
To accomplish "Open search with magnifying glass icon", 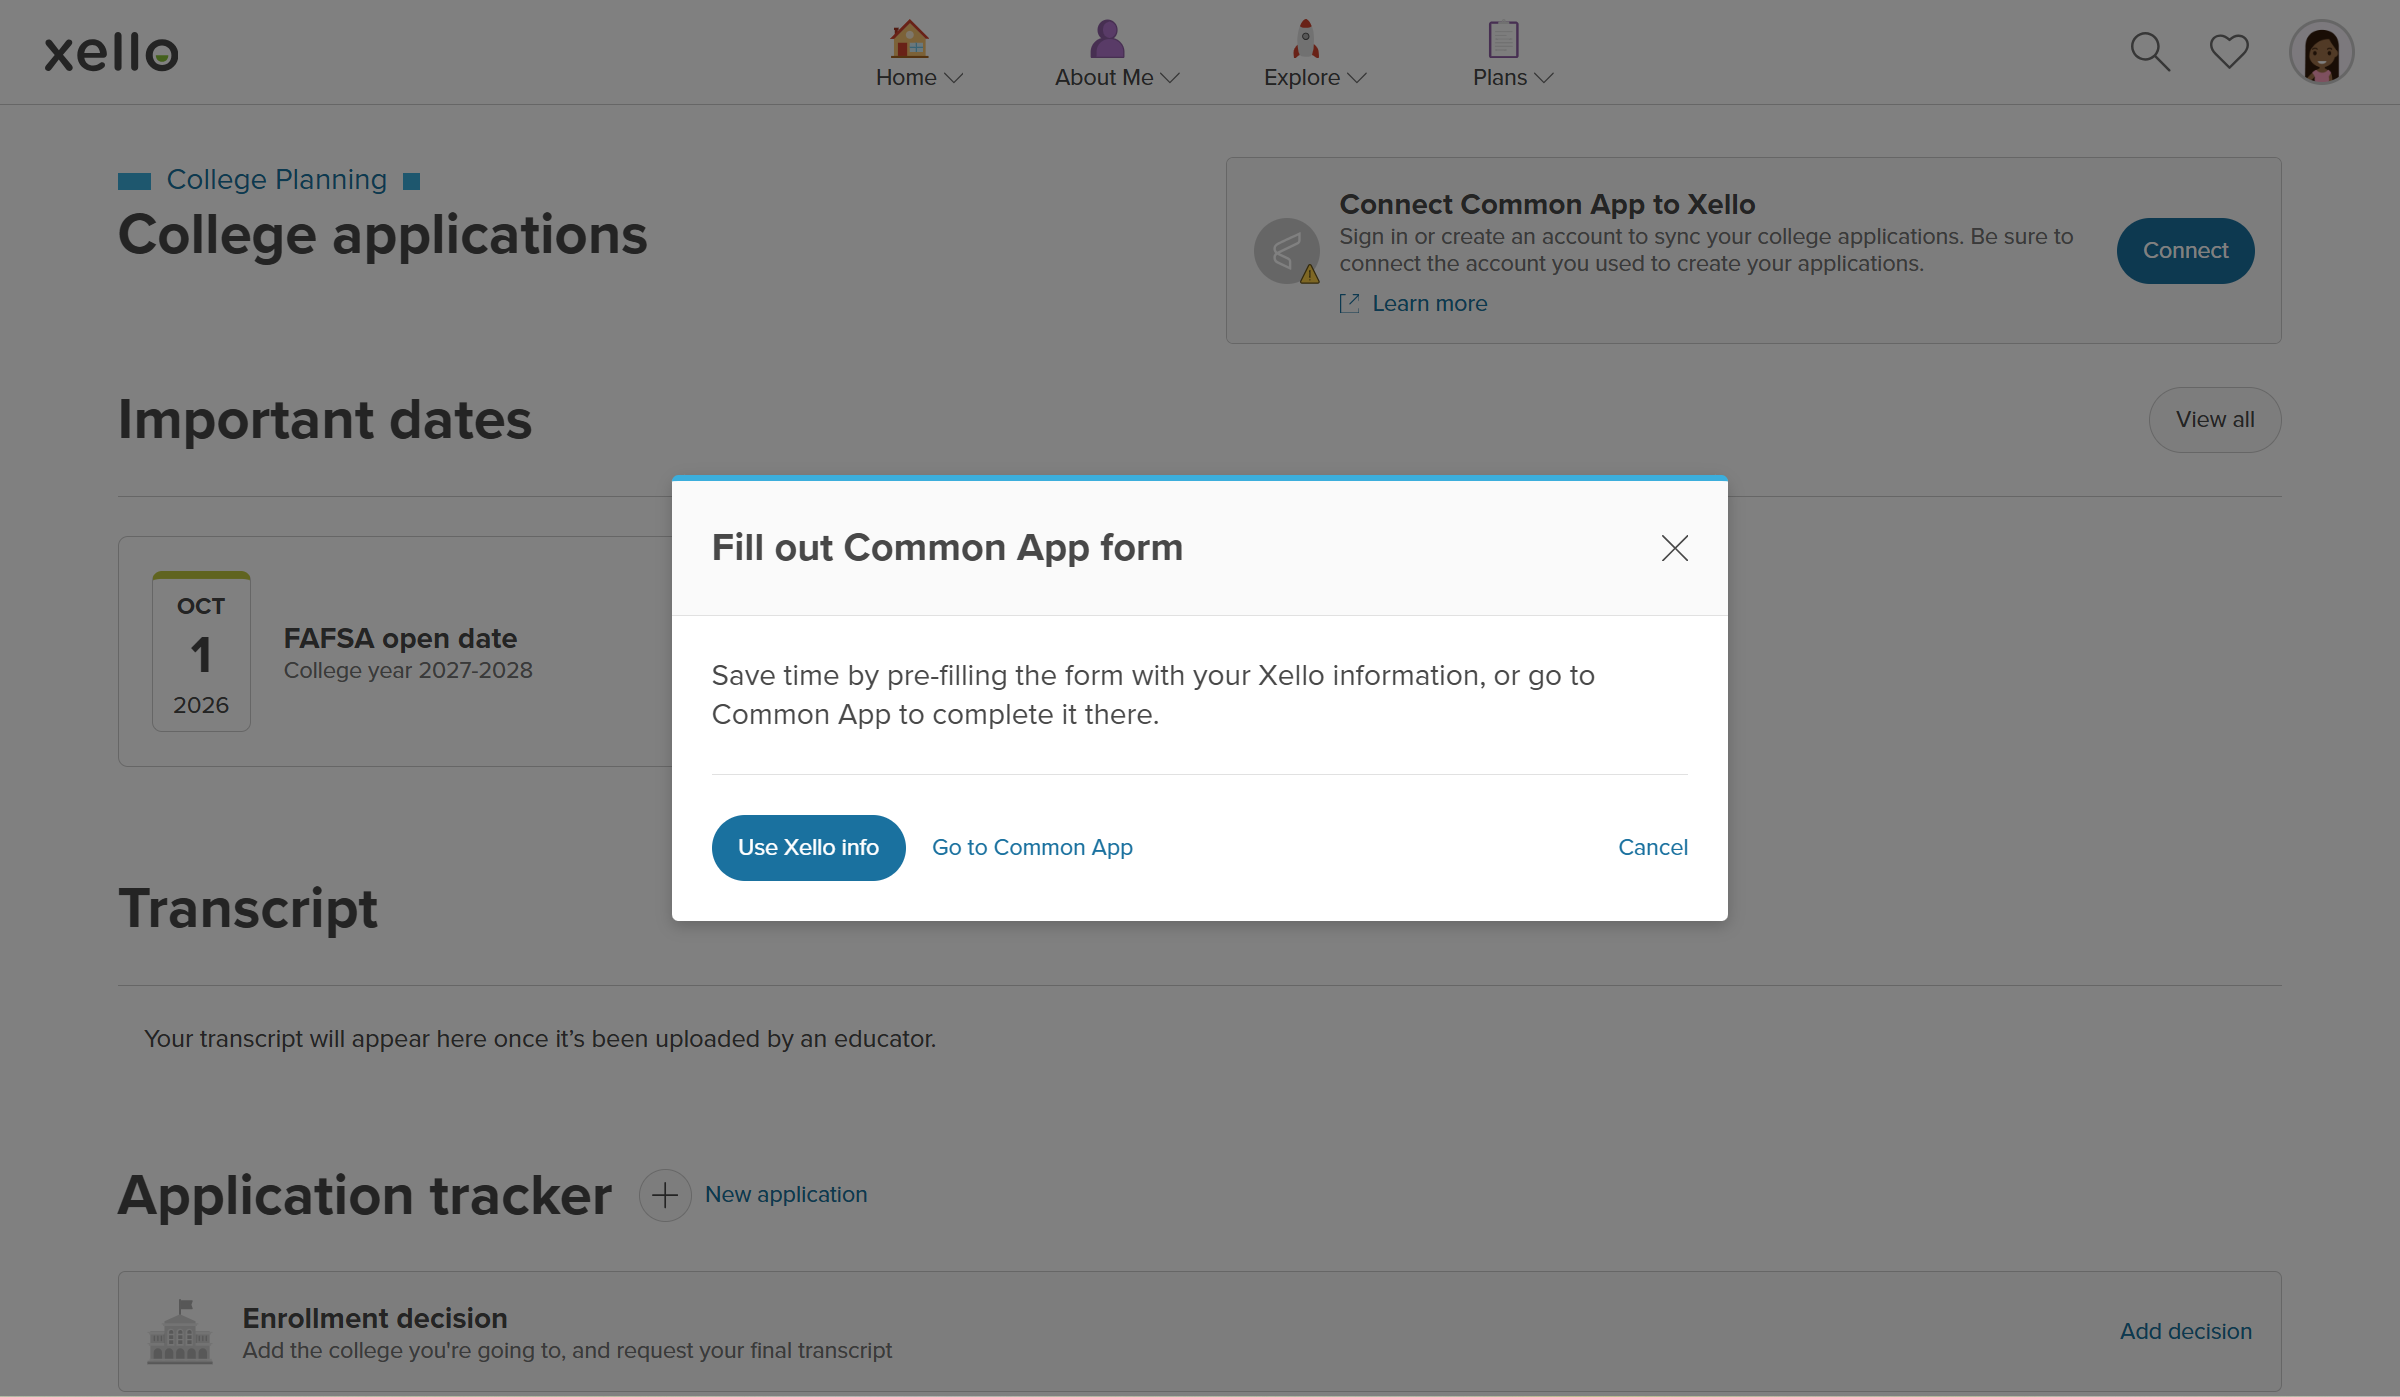I will point(2150,52).
